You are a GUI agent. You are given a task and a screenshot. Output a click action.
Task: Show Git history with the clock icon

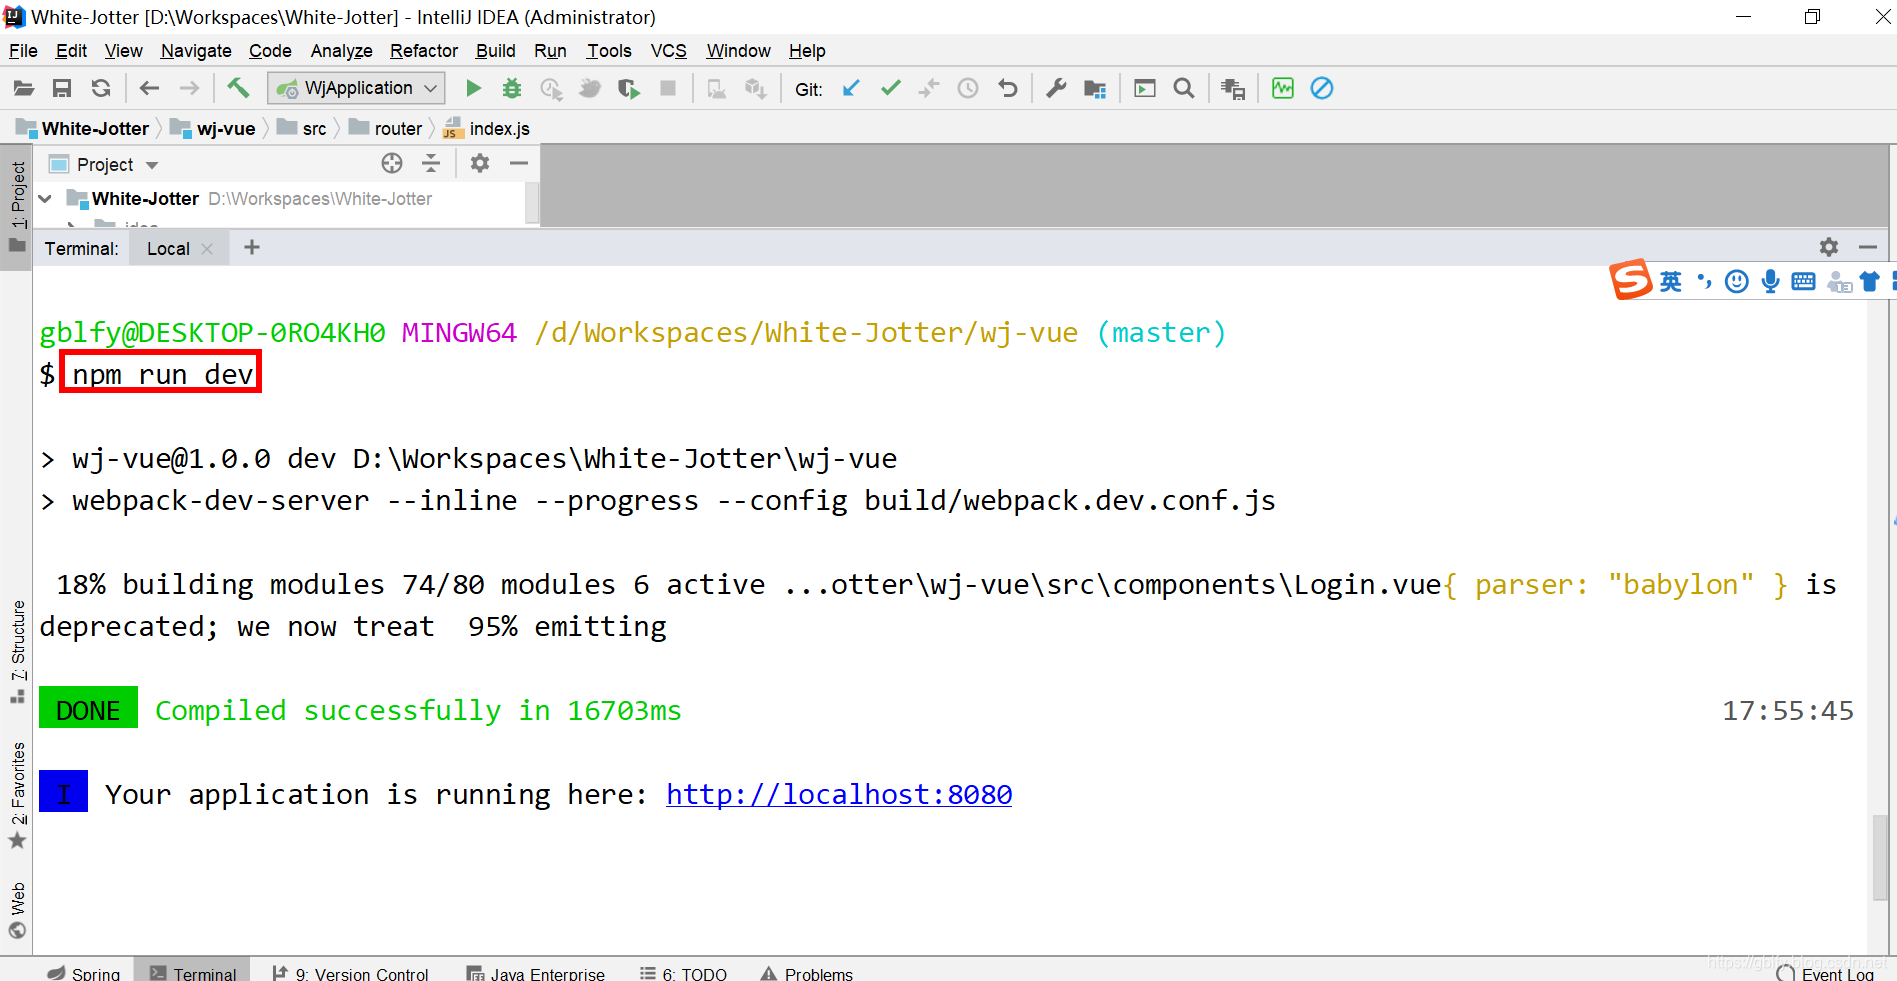[x=968, y=89]
